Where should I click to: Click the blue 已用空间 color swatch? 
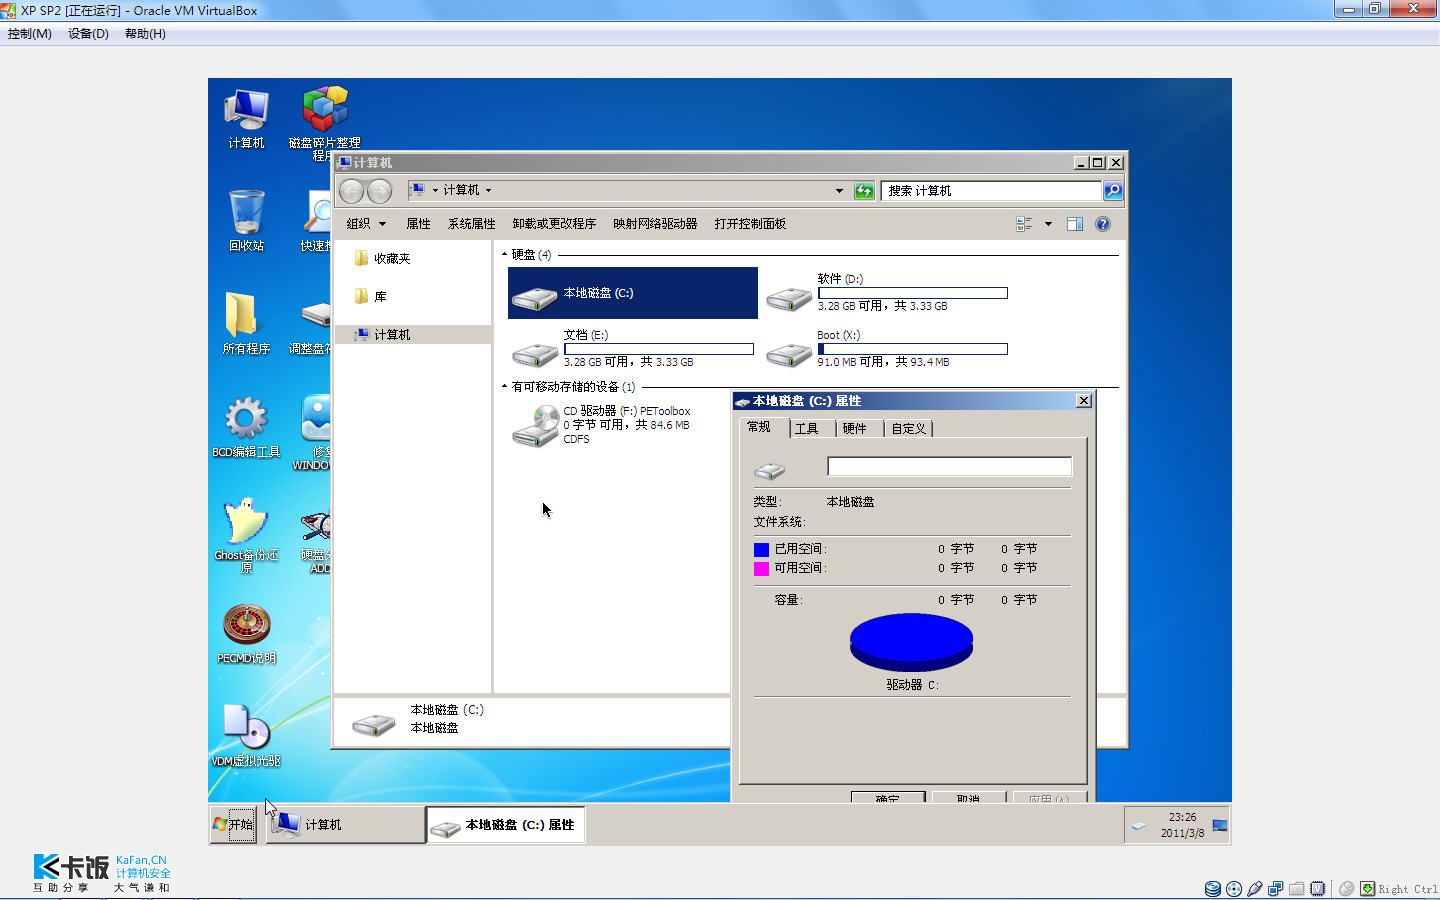(x=761, y=549)
